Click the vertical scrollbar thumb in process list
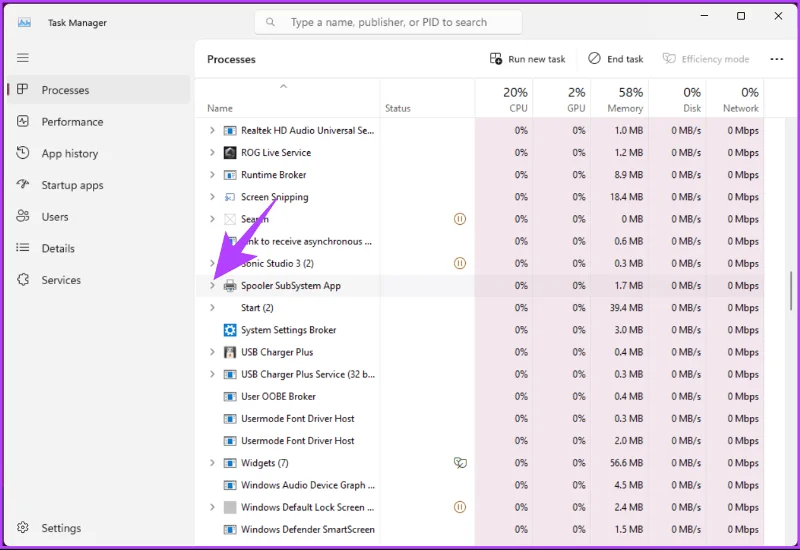 tap(791, 291)
